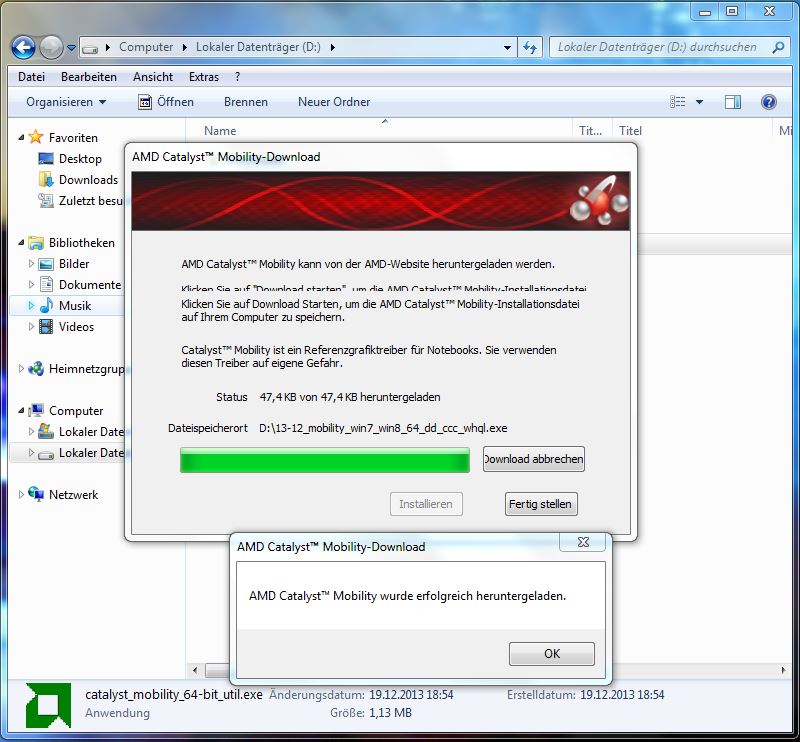
Task: Click the Heimnetzgruppe icon
Action: click(x=36, y=368)
